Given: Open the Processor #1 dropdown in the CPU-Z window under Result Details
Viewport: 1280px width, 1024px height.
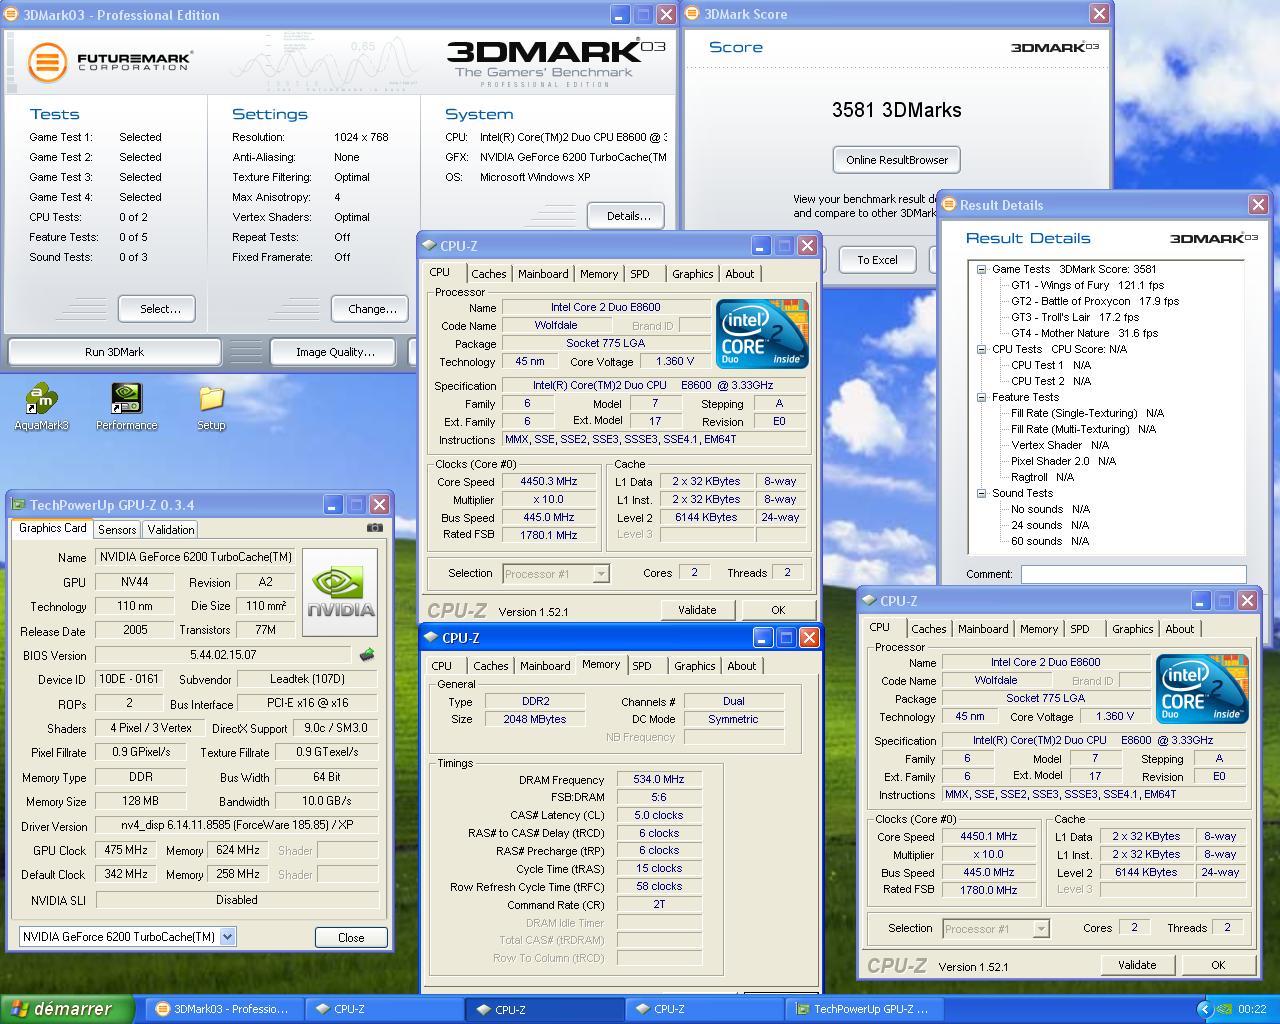Looking at the screenshot, I should (1041, 929).
